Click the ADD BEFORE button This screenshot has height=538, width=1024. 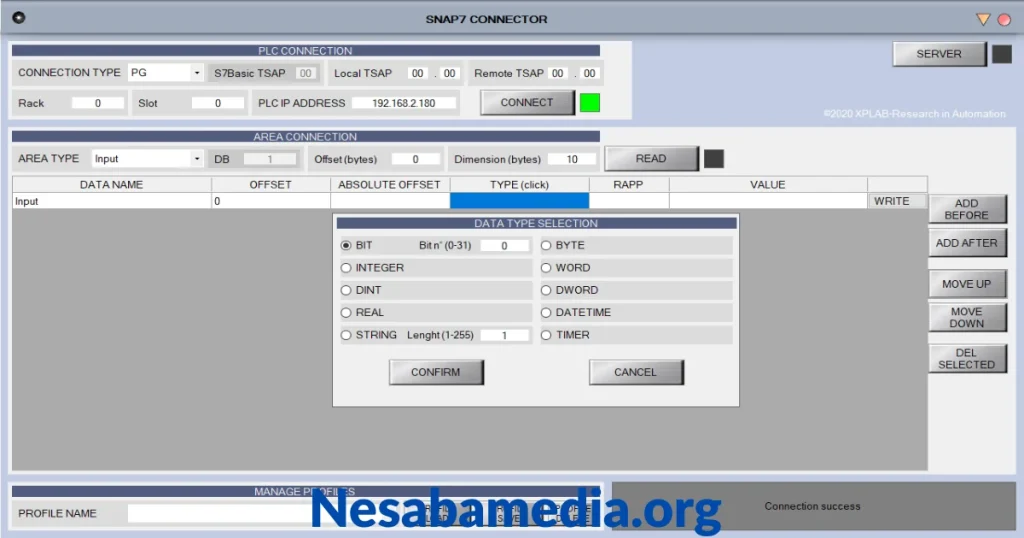point(967,209)
